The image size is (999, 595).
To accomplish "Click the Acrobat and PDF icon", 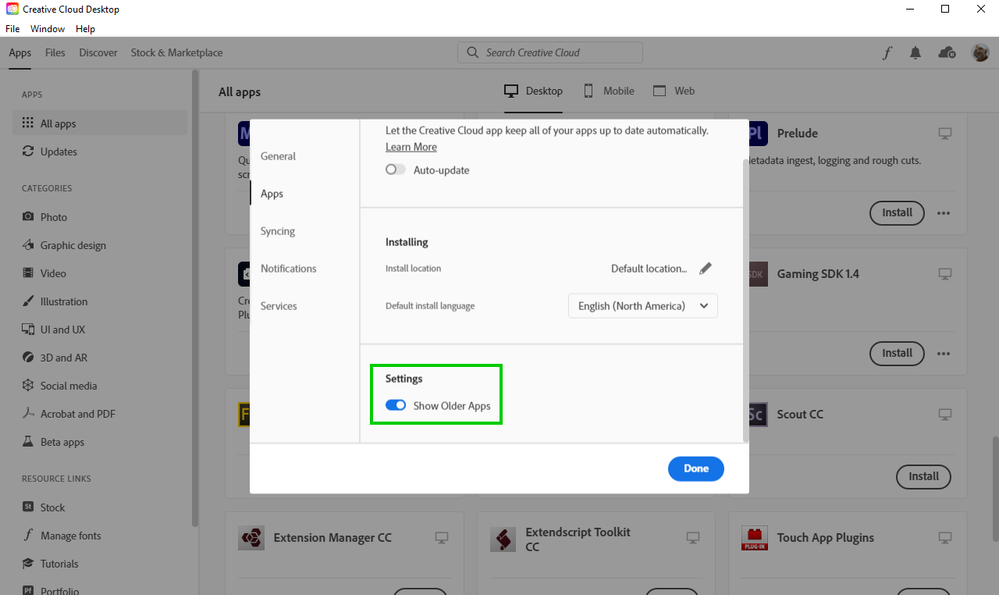I will point(27,413).
